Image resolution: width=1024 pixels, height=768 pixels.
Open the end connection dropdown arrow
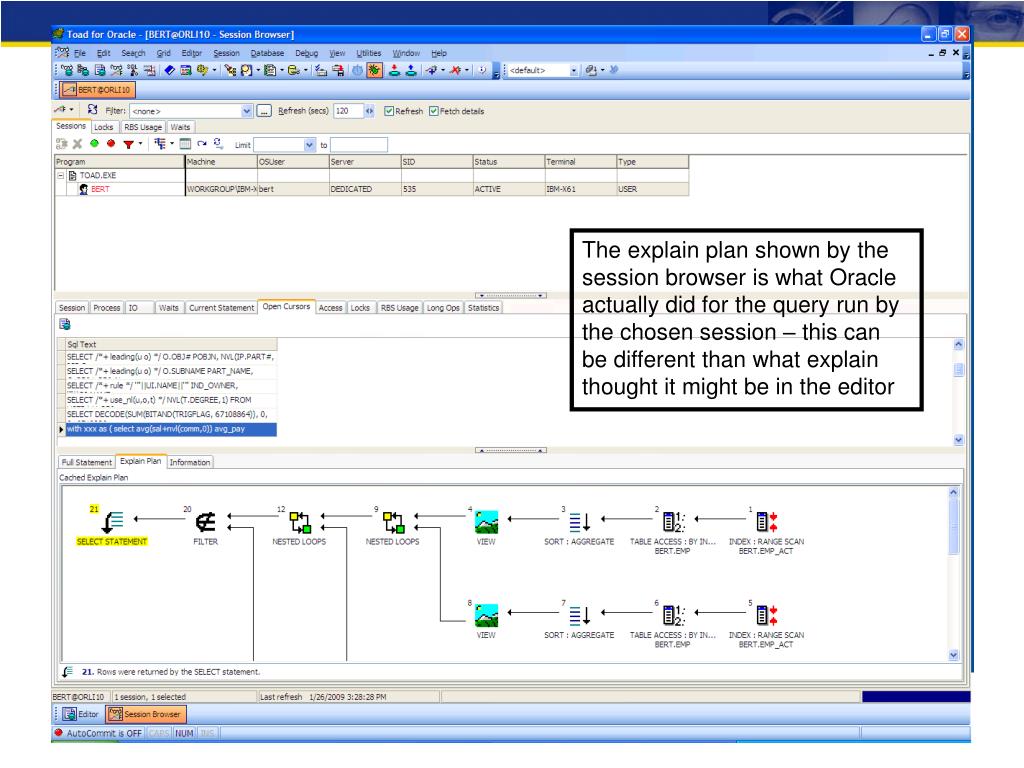467,70
